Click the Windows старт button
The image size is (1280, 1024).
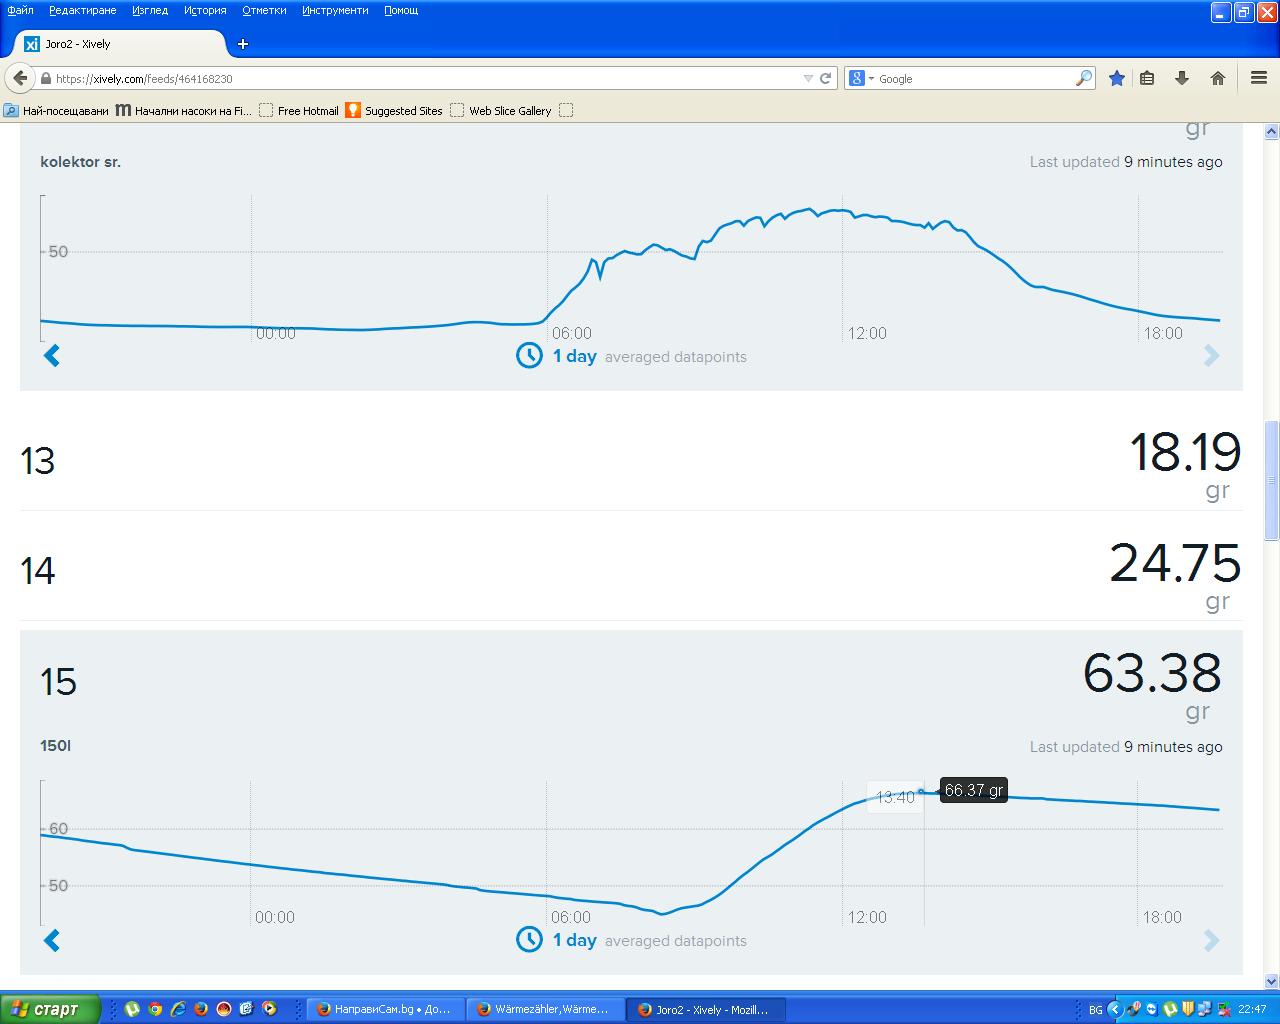tap(50, 1009)
